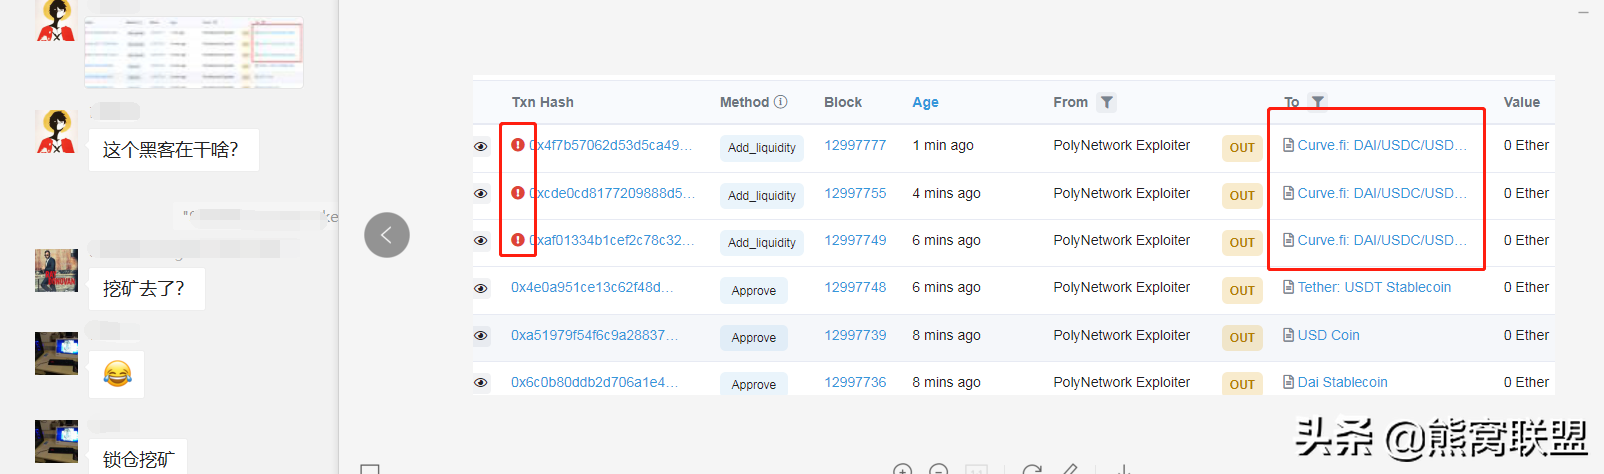1604x474 pixels.
Task: Click the red error icon on block 12997777 row
Action: click(518, 145)
